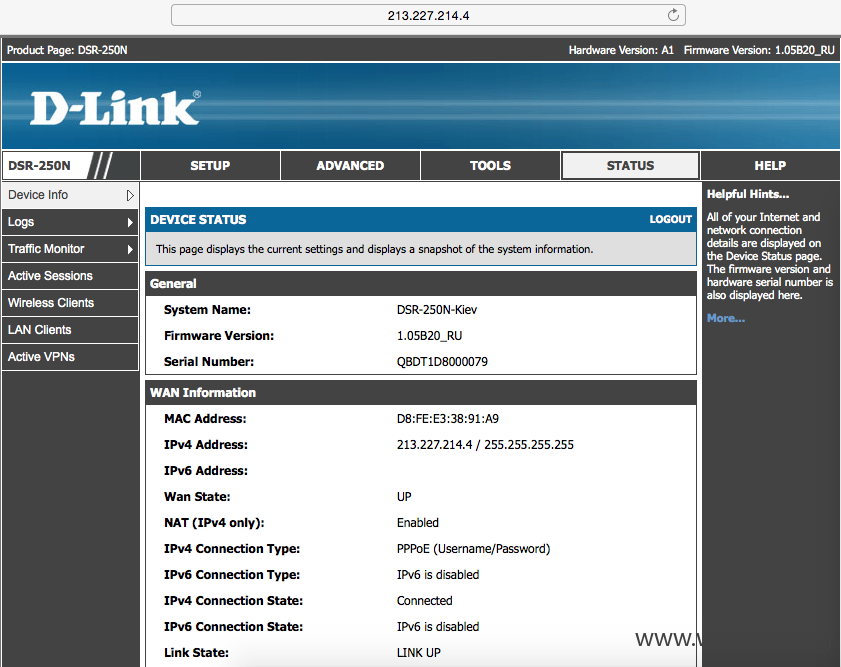Open Traffic Monitor in sidebar

70,249
